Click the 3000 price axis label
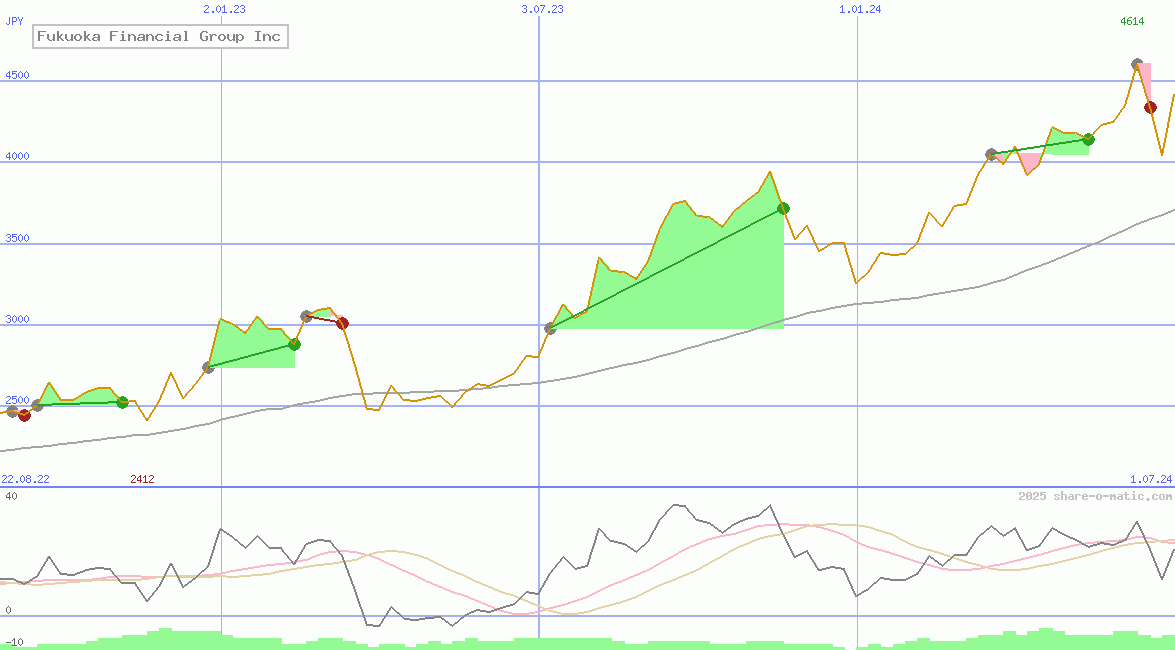Screen dimensions: 1175x650 (17, 319)
